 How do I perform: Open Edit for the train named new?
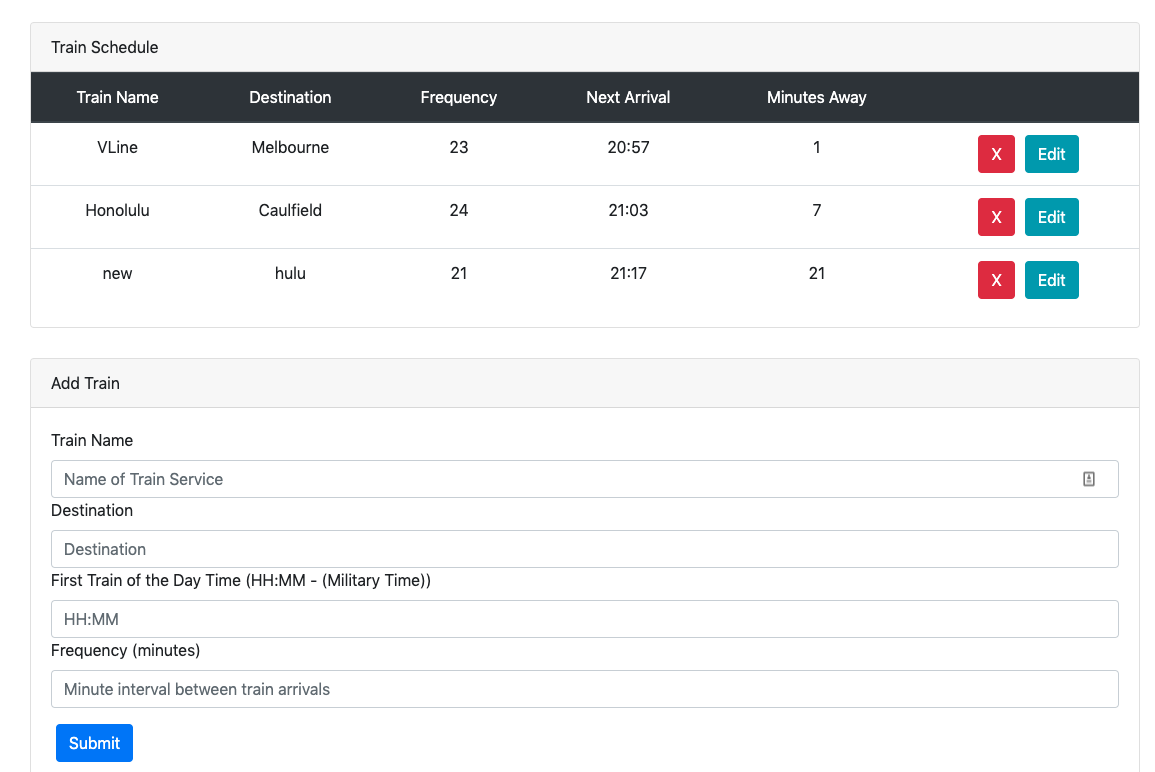(x=1051, y=280)
